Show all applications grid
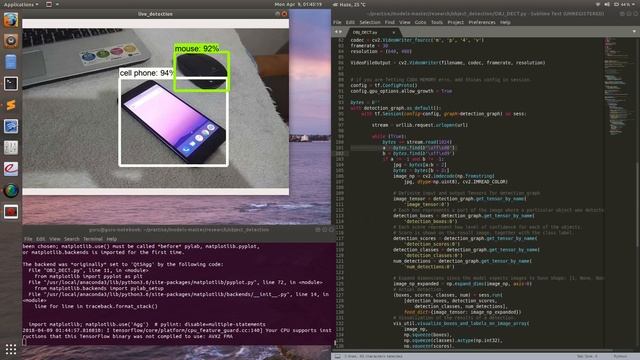 coord(11,349)
